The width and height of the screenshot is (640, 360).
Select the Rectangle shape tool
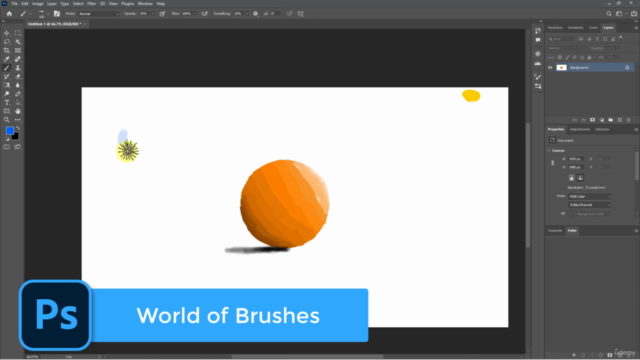(x=7, y=111)
